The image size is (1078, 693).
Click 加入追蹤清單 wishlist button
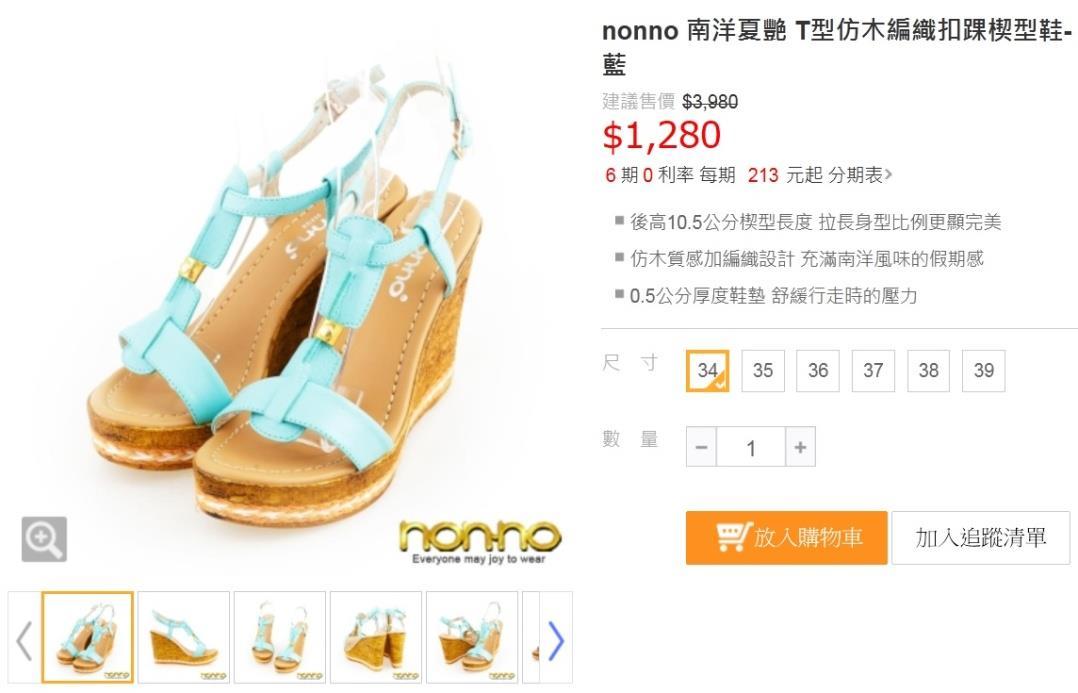pyautogui.click(x=981, y=538)
